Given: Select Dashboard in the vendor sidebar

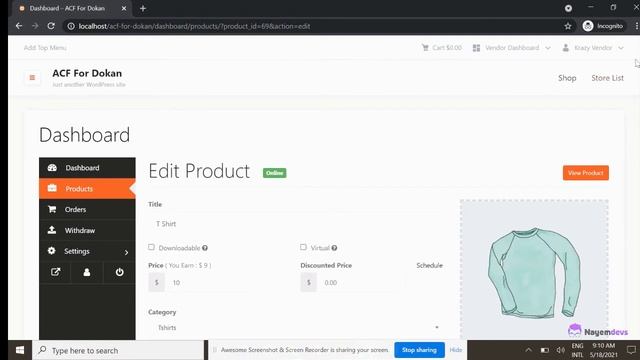Looking at the screenshot, I should coord(87,168).
